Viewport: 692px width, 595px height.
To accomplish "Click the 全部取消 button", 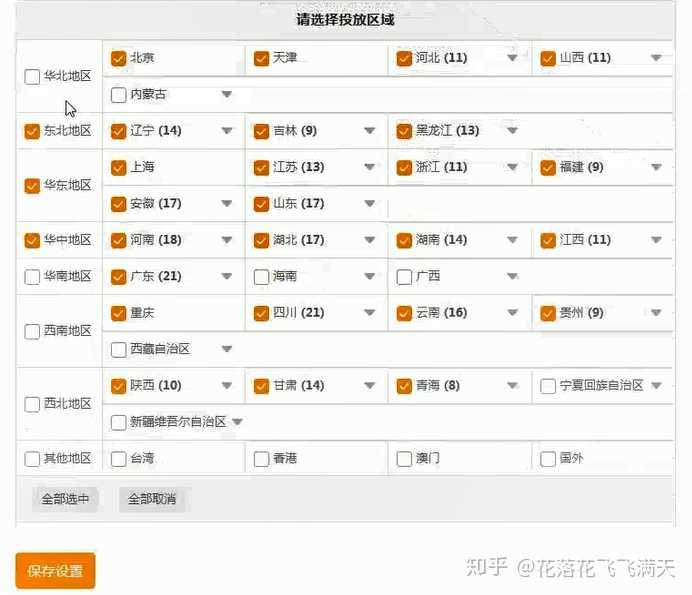I will pyautogui.click(x=152, y=499).
